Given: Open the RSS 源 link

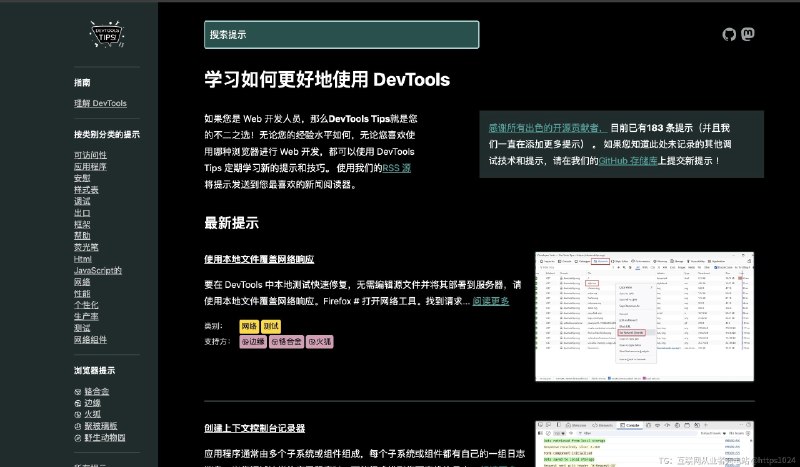Looking at the screenshot, I should tap(396, 168).
